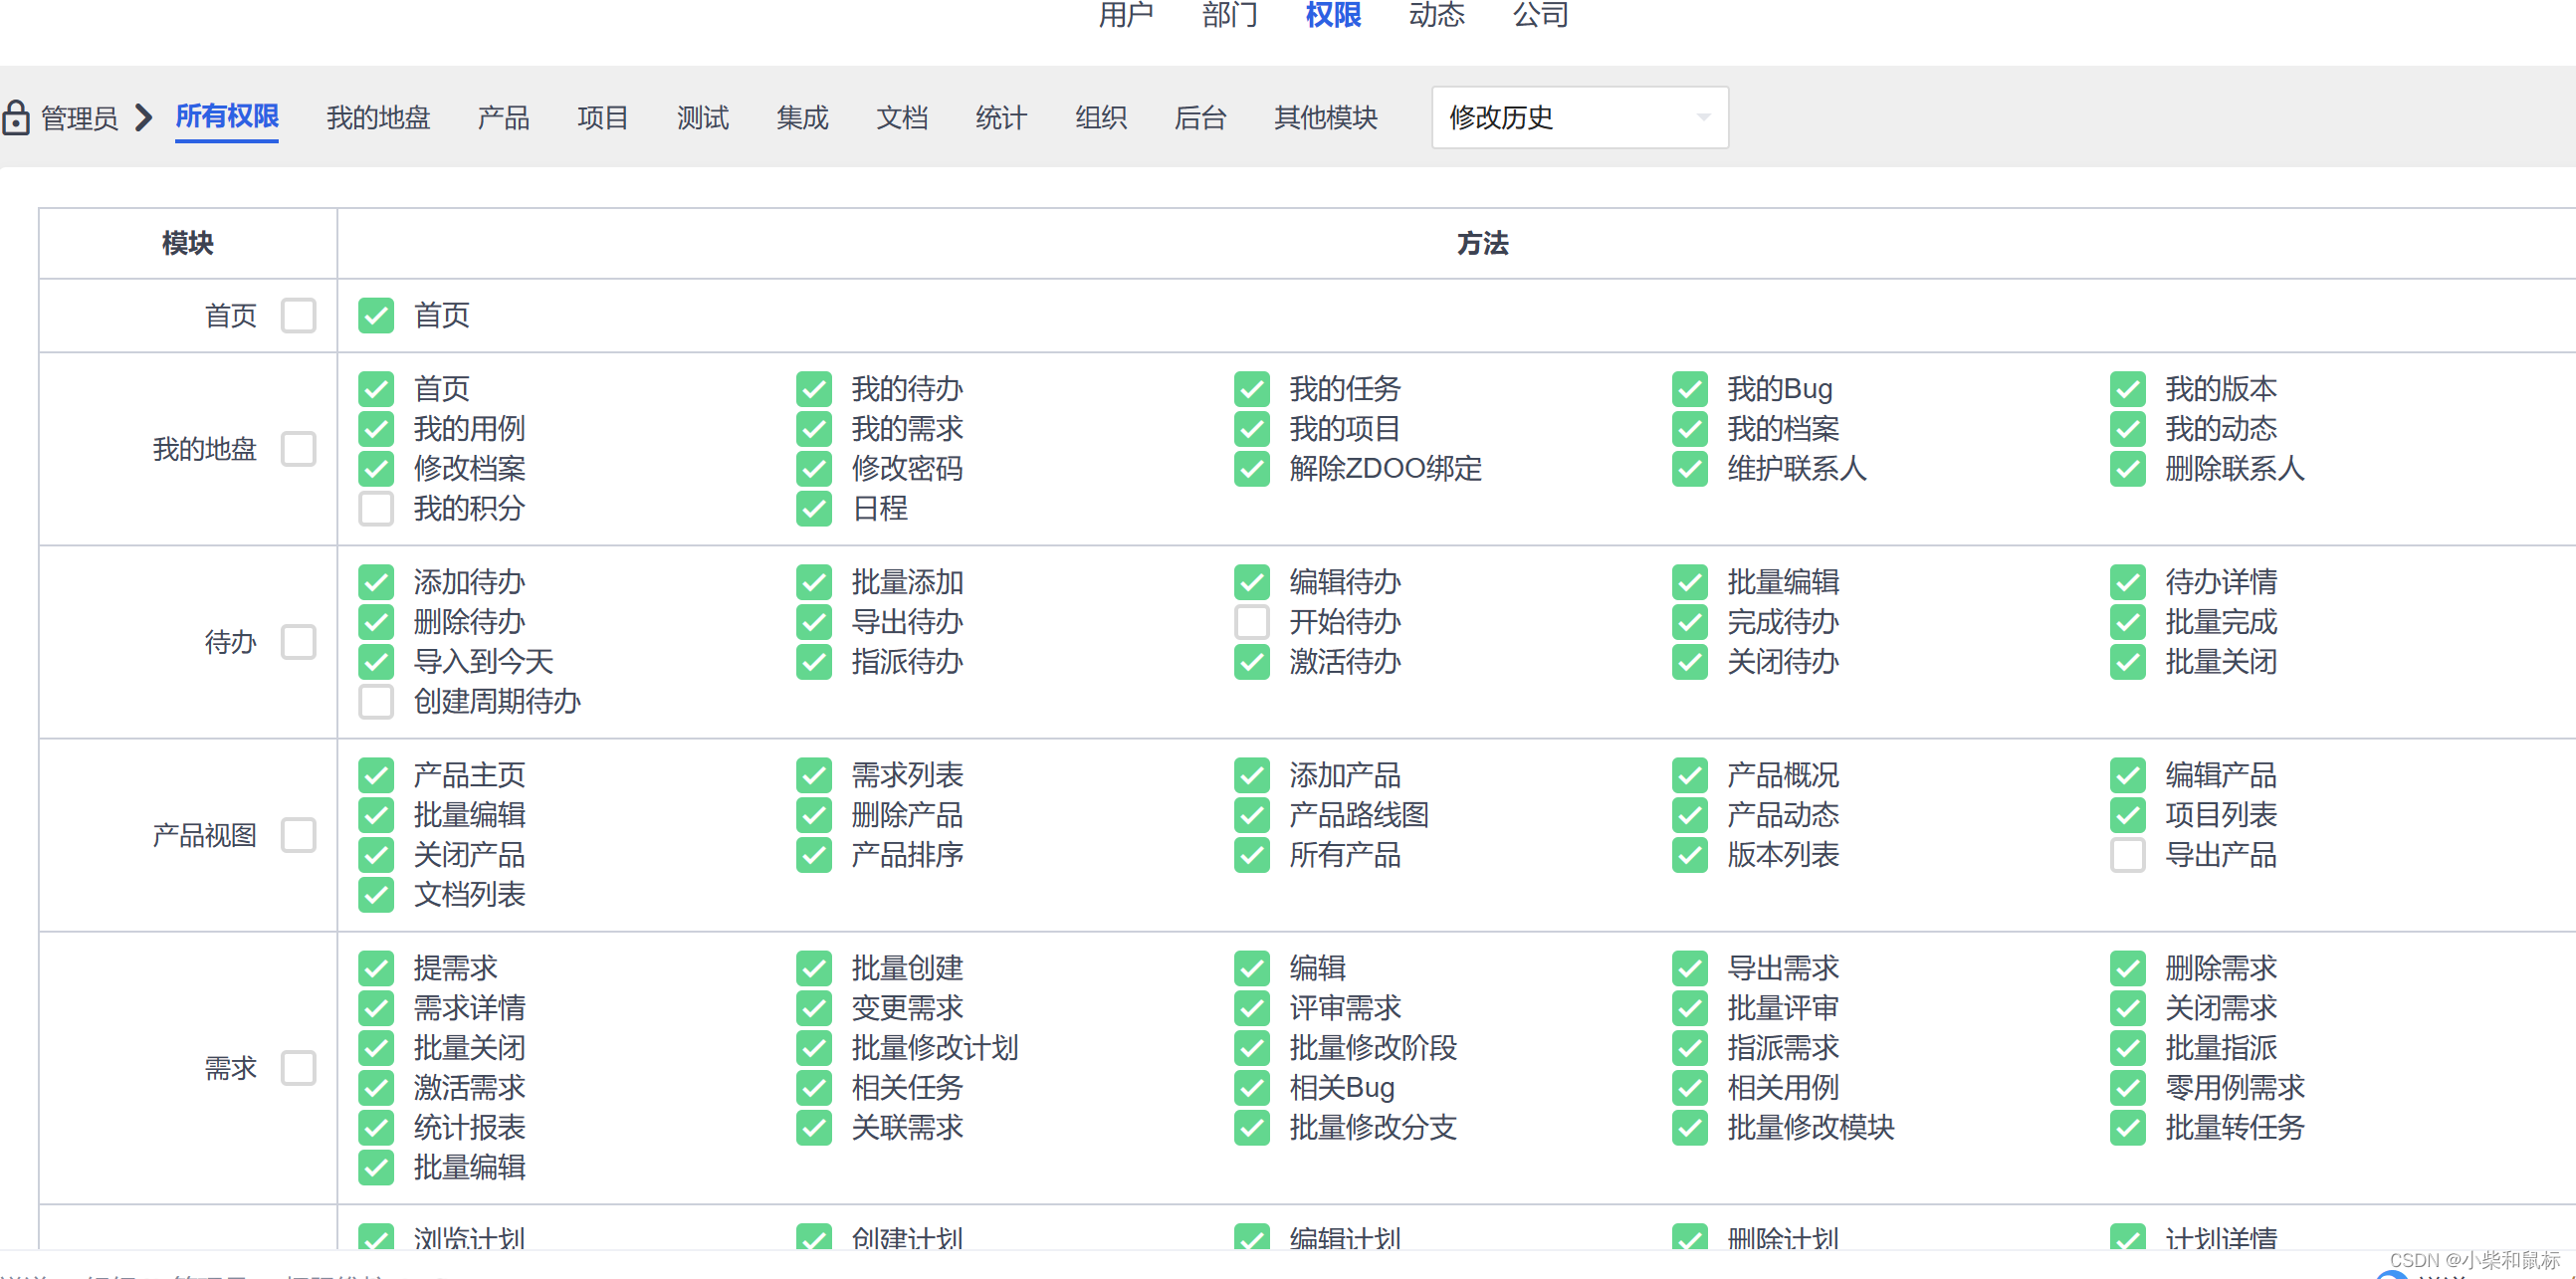Click the 所有权限 link
This screenshot has height=1279, width=2576.
(x=227, y=116)
